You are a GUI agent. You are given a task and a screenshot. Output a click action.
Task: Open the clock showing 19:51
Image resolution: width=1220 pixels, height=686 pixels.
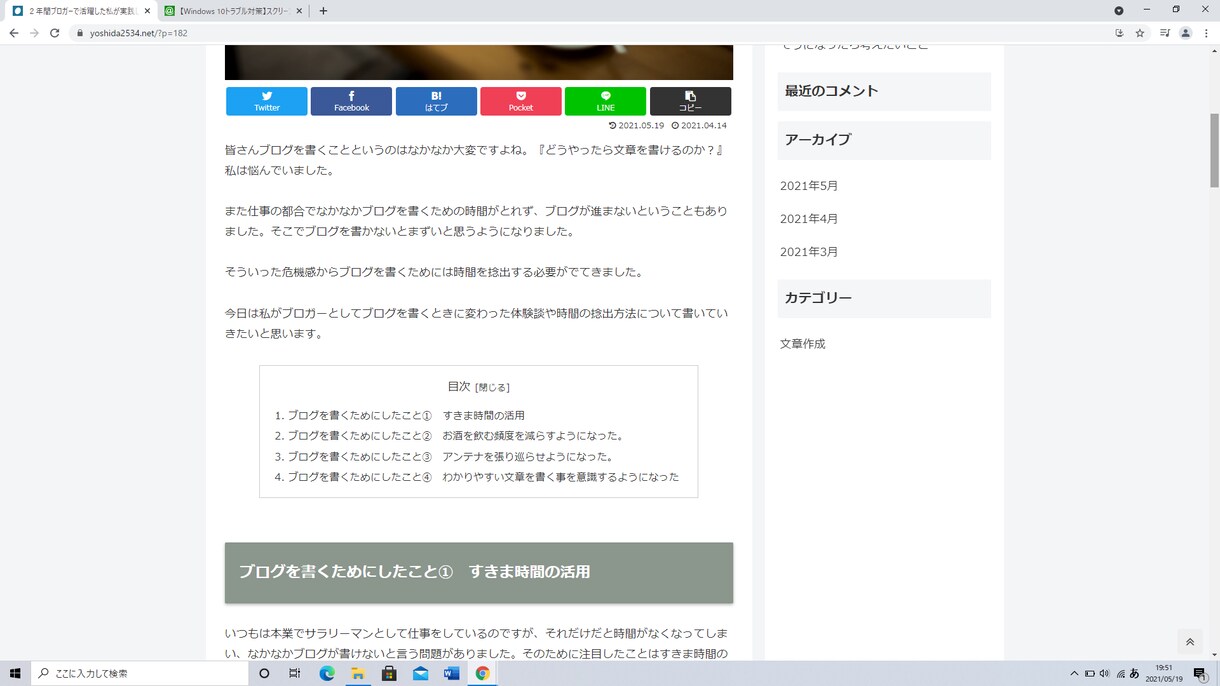(x=1164, y=673)
